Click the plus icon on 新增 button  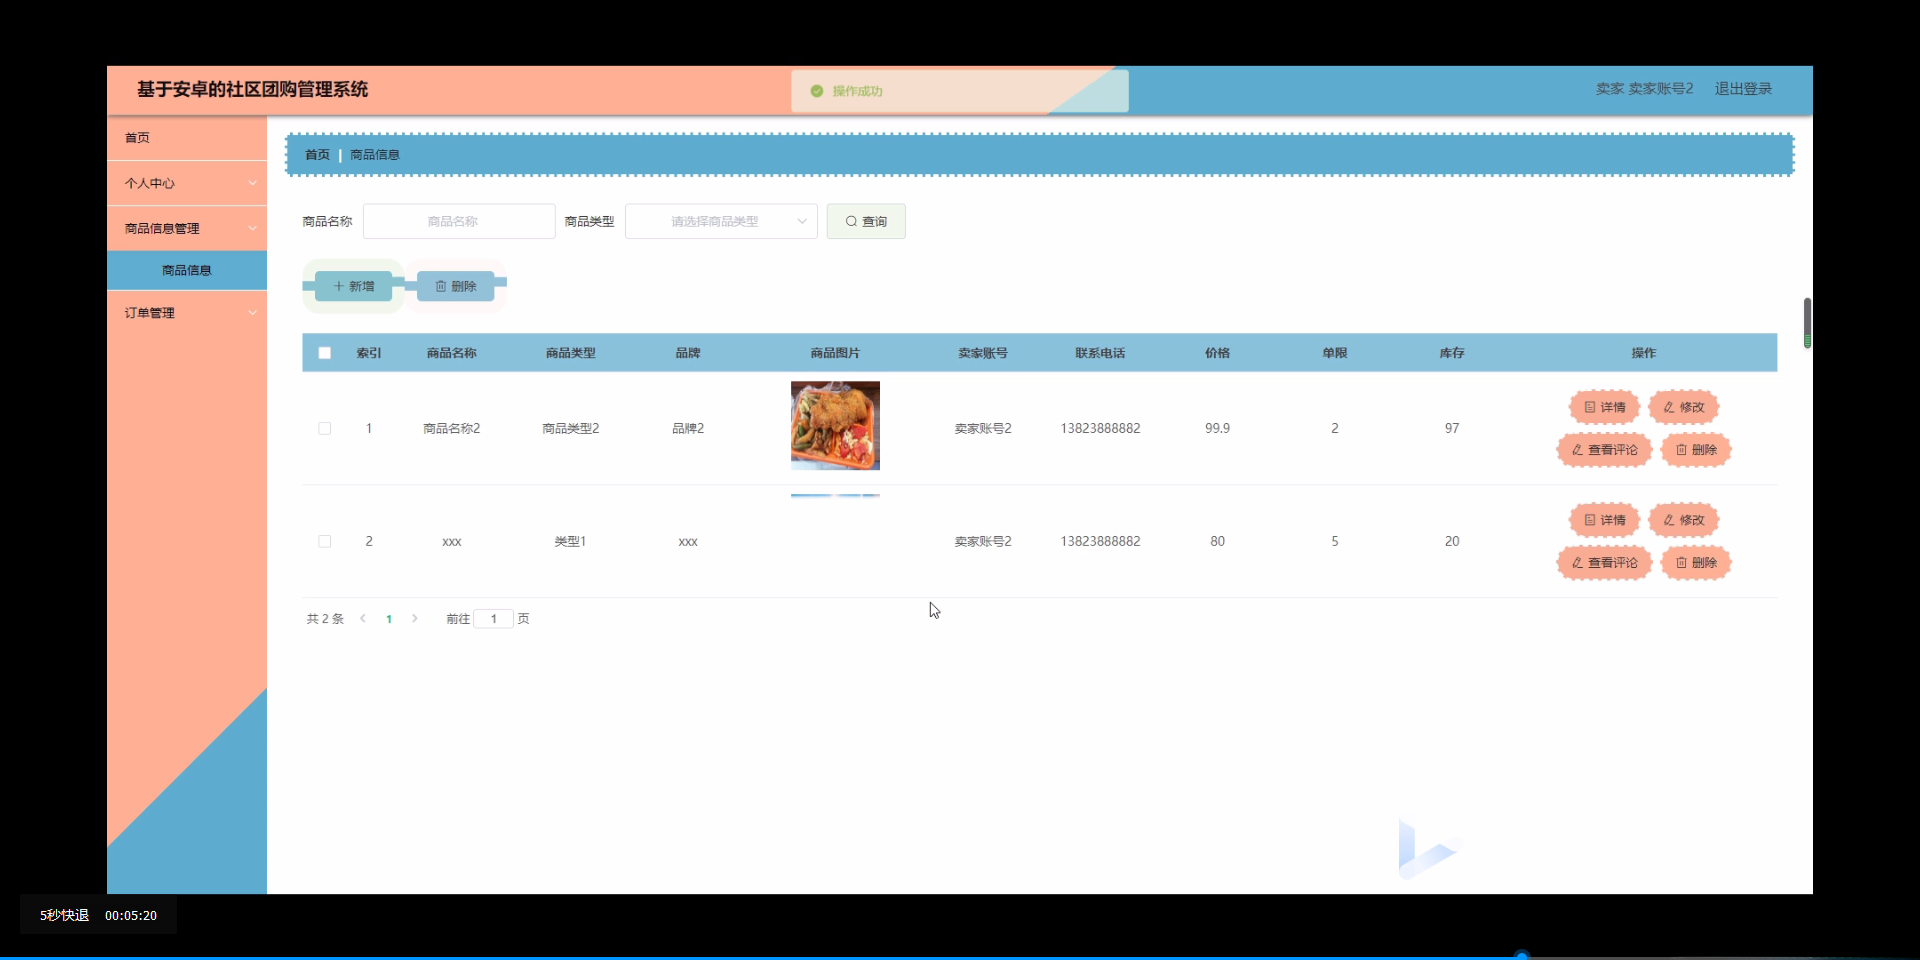point(339,286)
